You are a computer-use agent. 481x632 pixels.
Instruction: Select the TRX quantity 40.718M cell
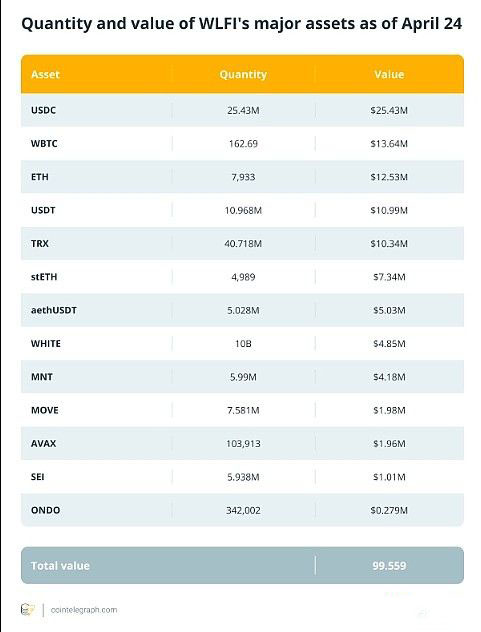[243, 243]
